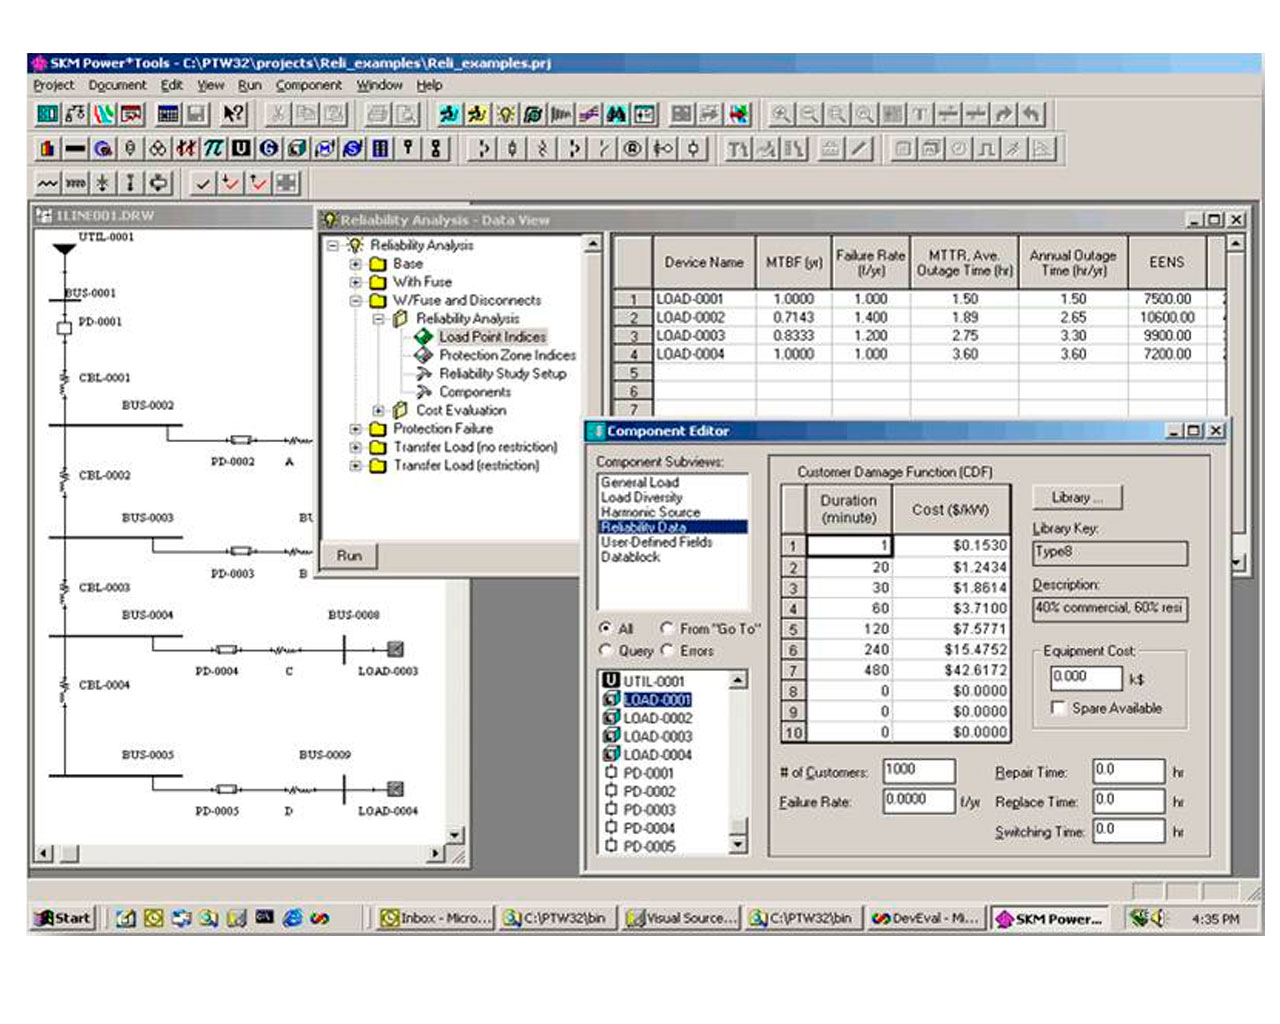Click the colorful red-arrow icon in top toolbar
The height and width of the screenshot is (1024, 1280).
738,114
